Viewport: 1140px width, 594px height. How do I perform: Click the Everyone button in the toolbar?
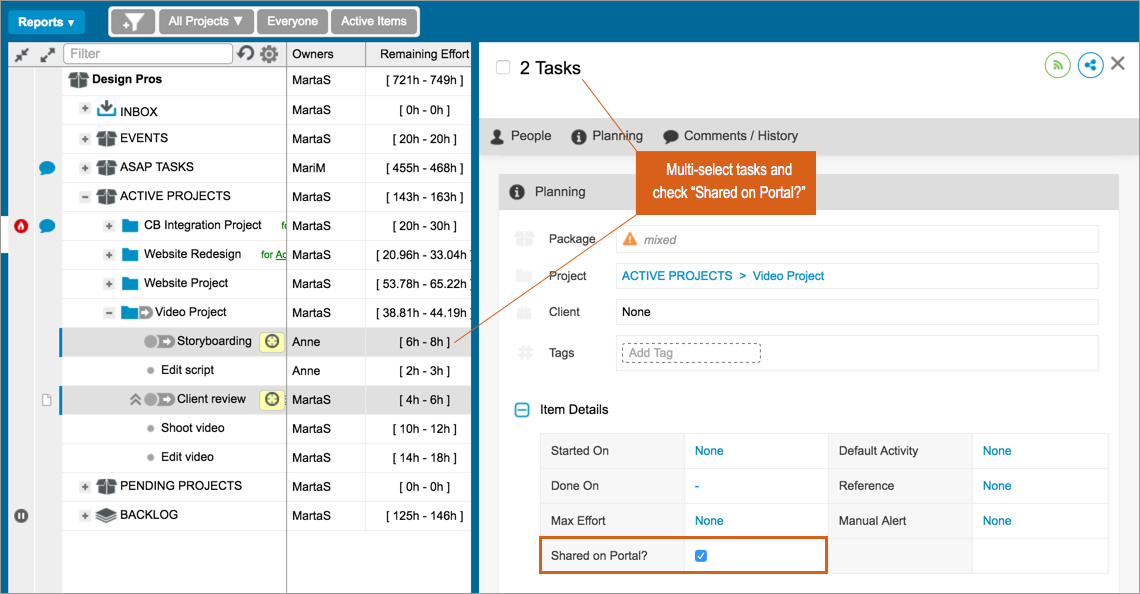pos(292,20)
